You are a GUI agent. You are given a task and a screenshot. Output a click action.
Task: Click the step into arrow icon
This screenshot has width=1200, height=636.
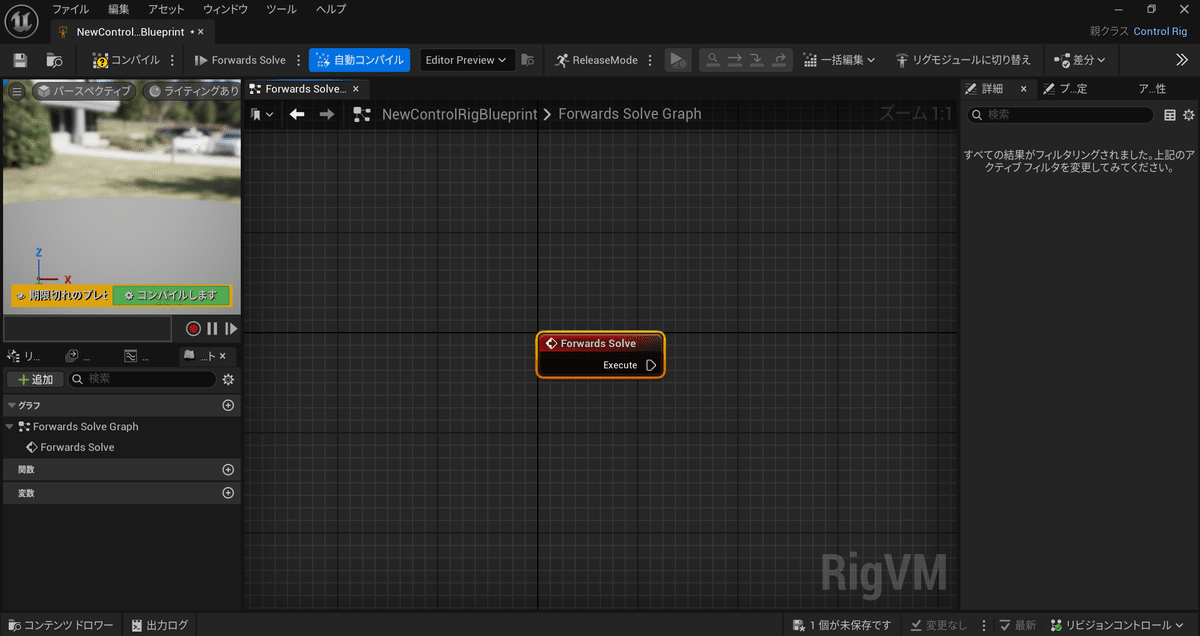[x=757, y=60]
